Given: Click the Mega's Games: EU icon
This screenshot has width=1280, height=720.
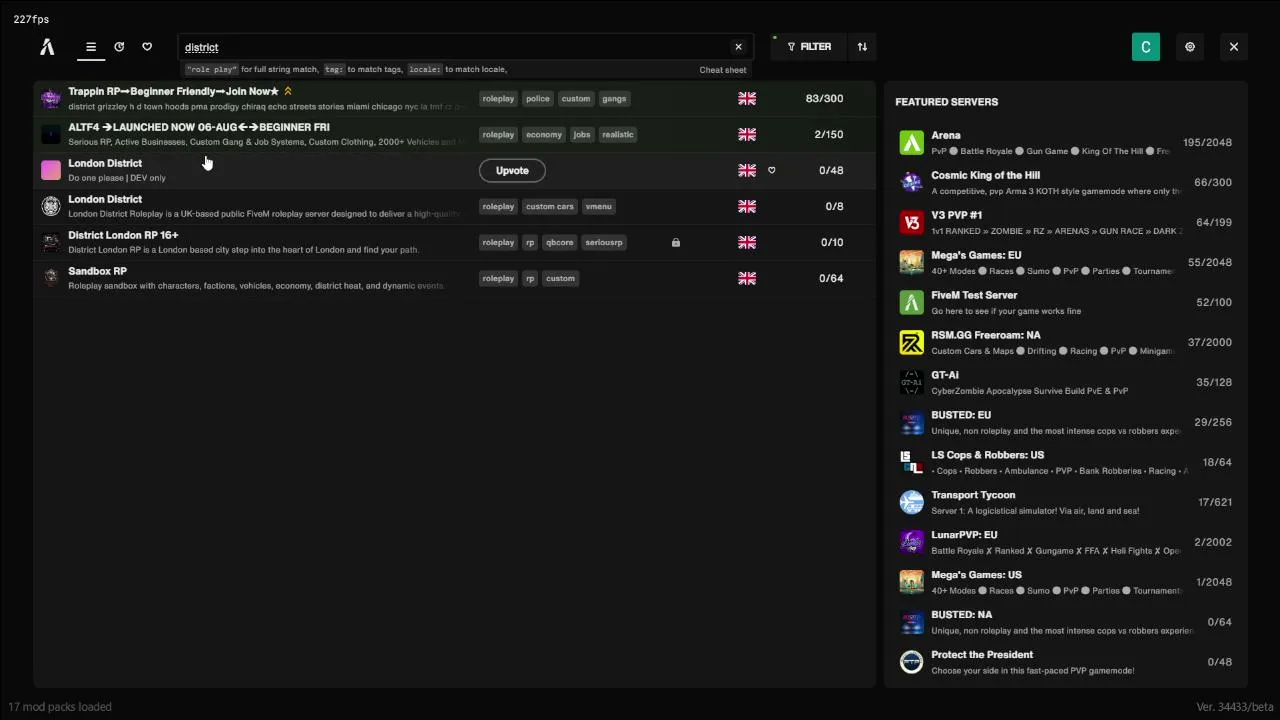Looking at the screenshot, I should 911,262.
